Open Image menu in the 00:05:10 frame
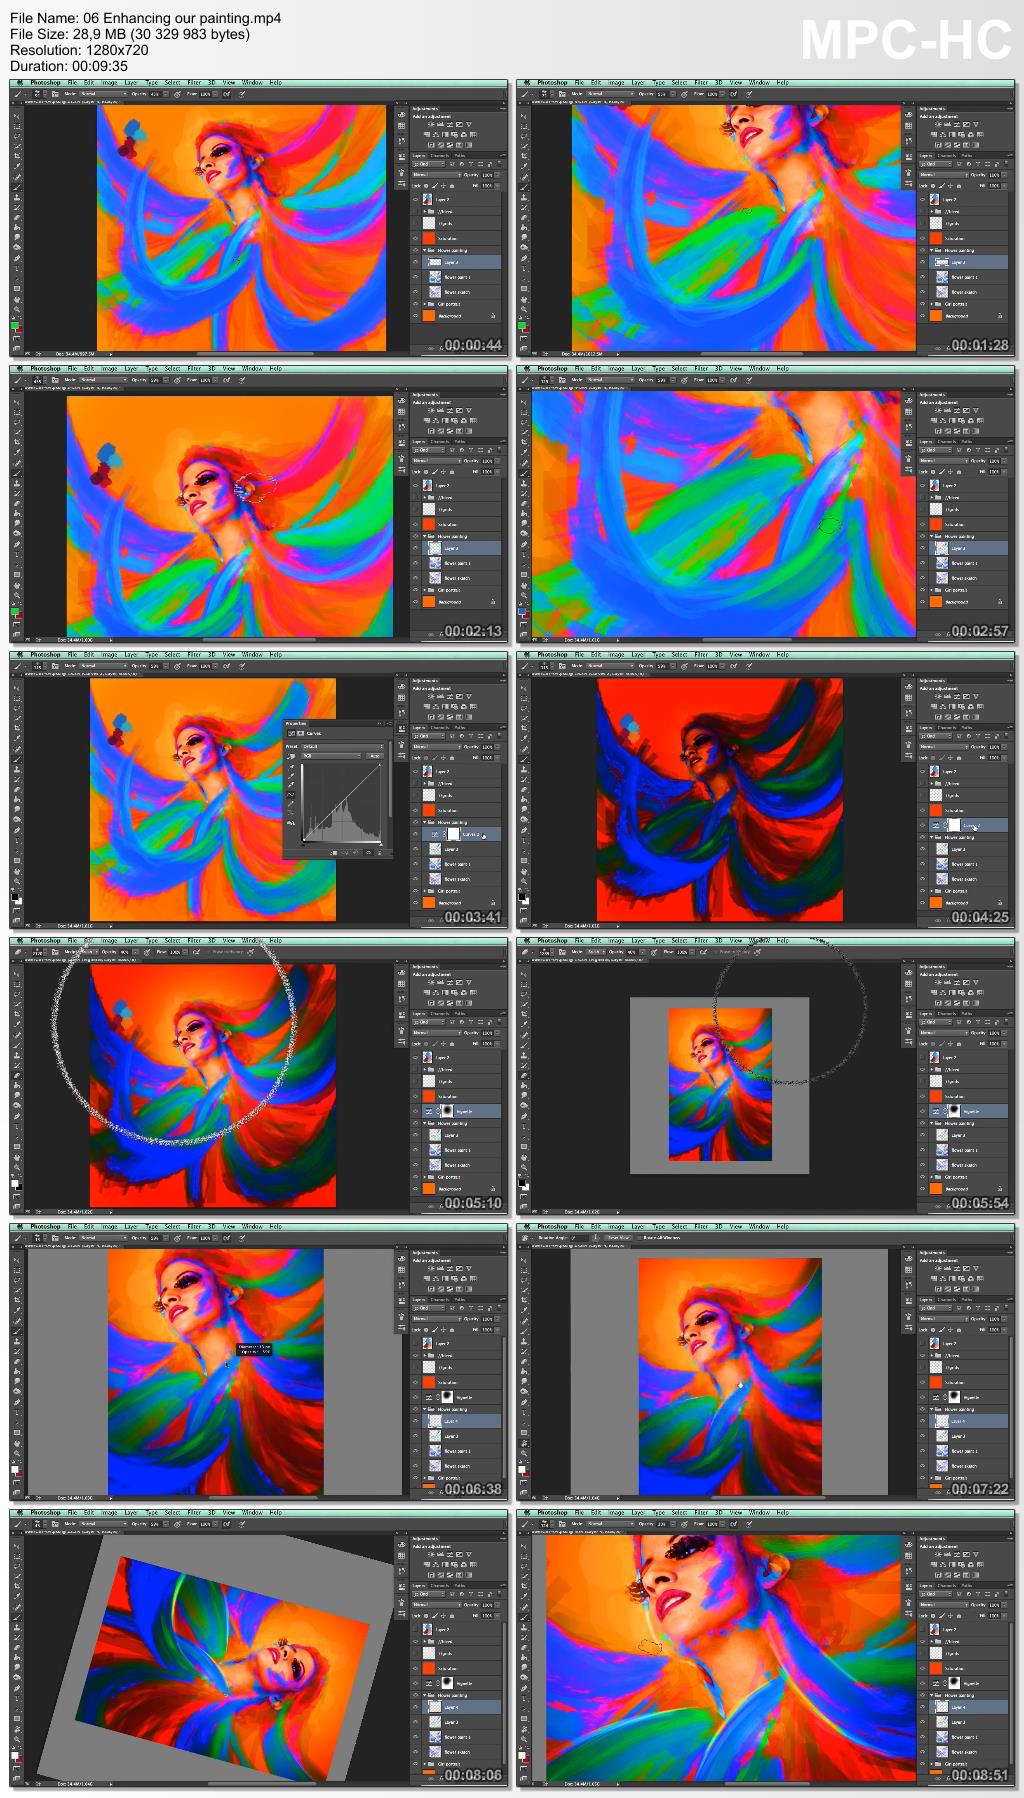 click(x=110, y=940)
